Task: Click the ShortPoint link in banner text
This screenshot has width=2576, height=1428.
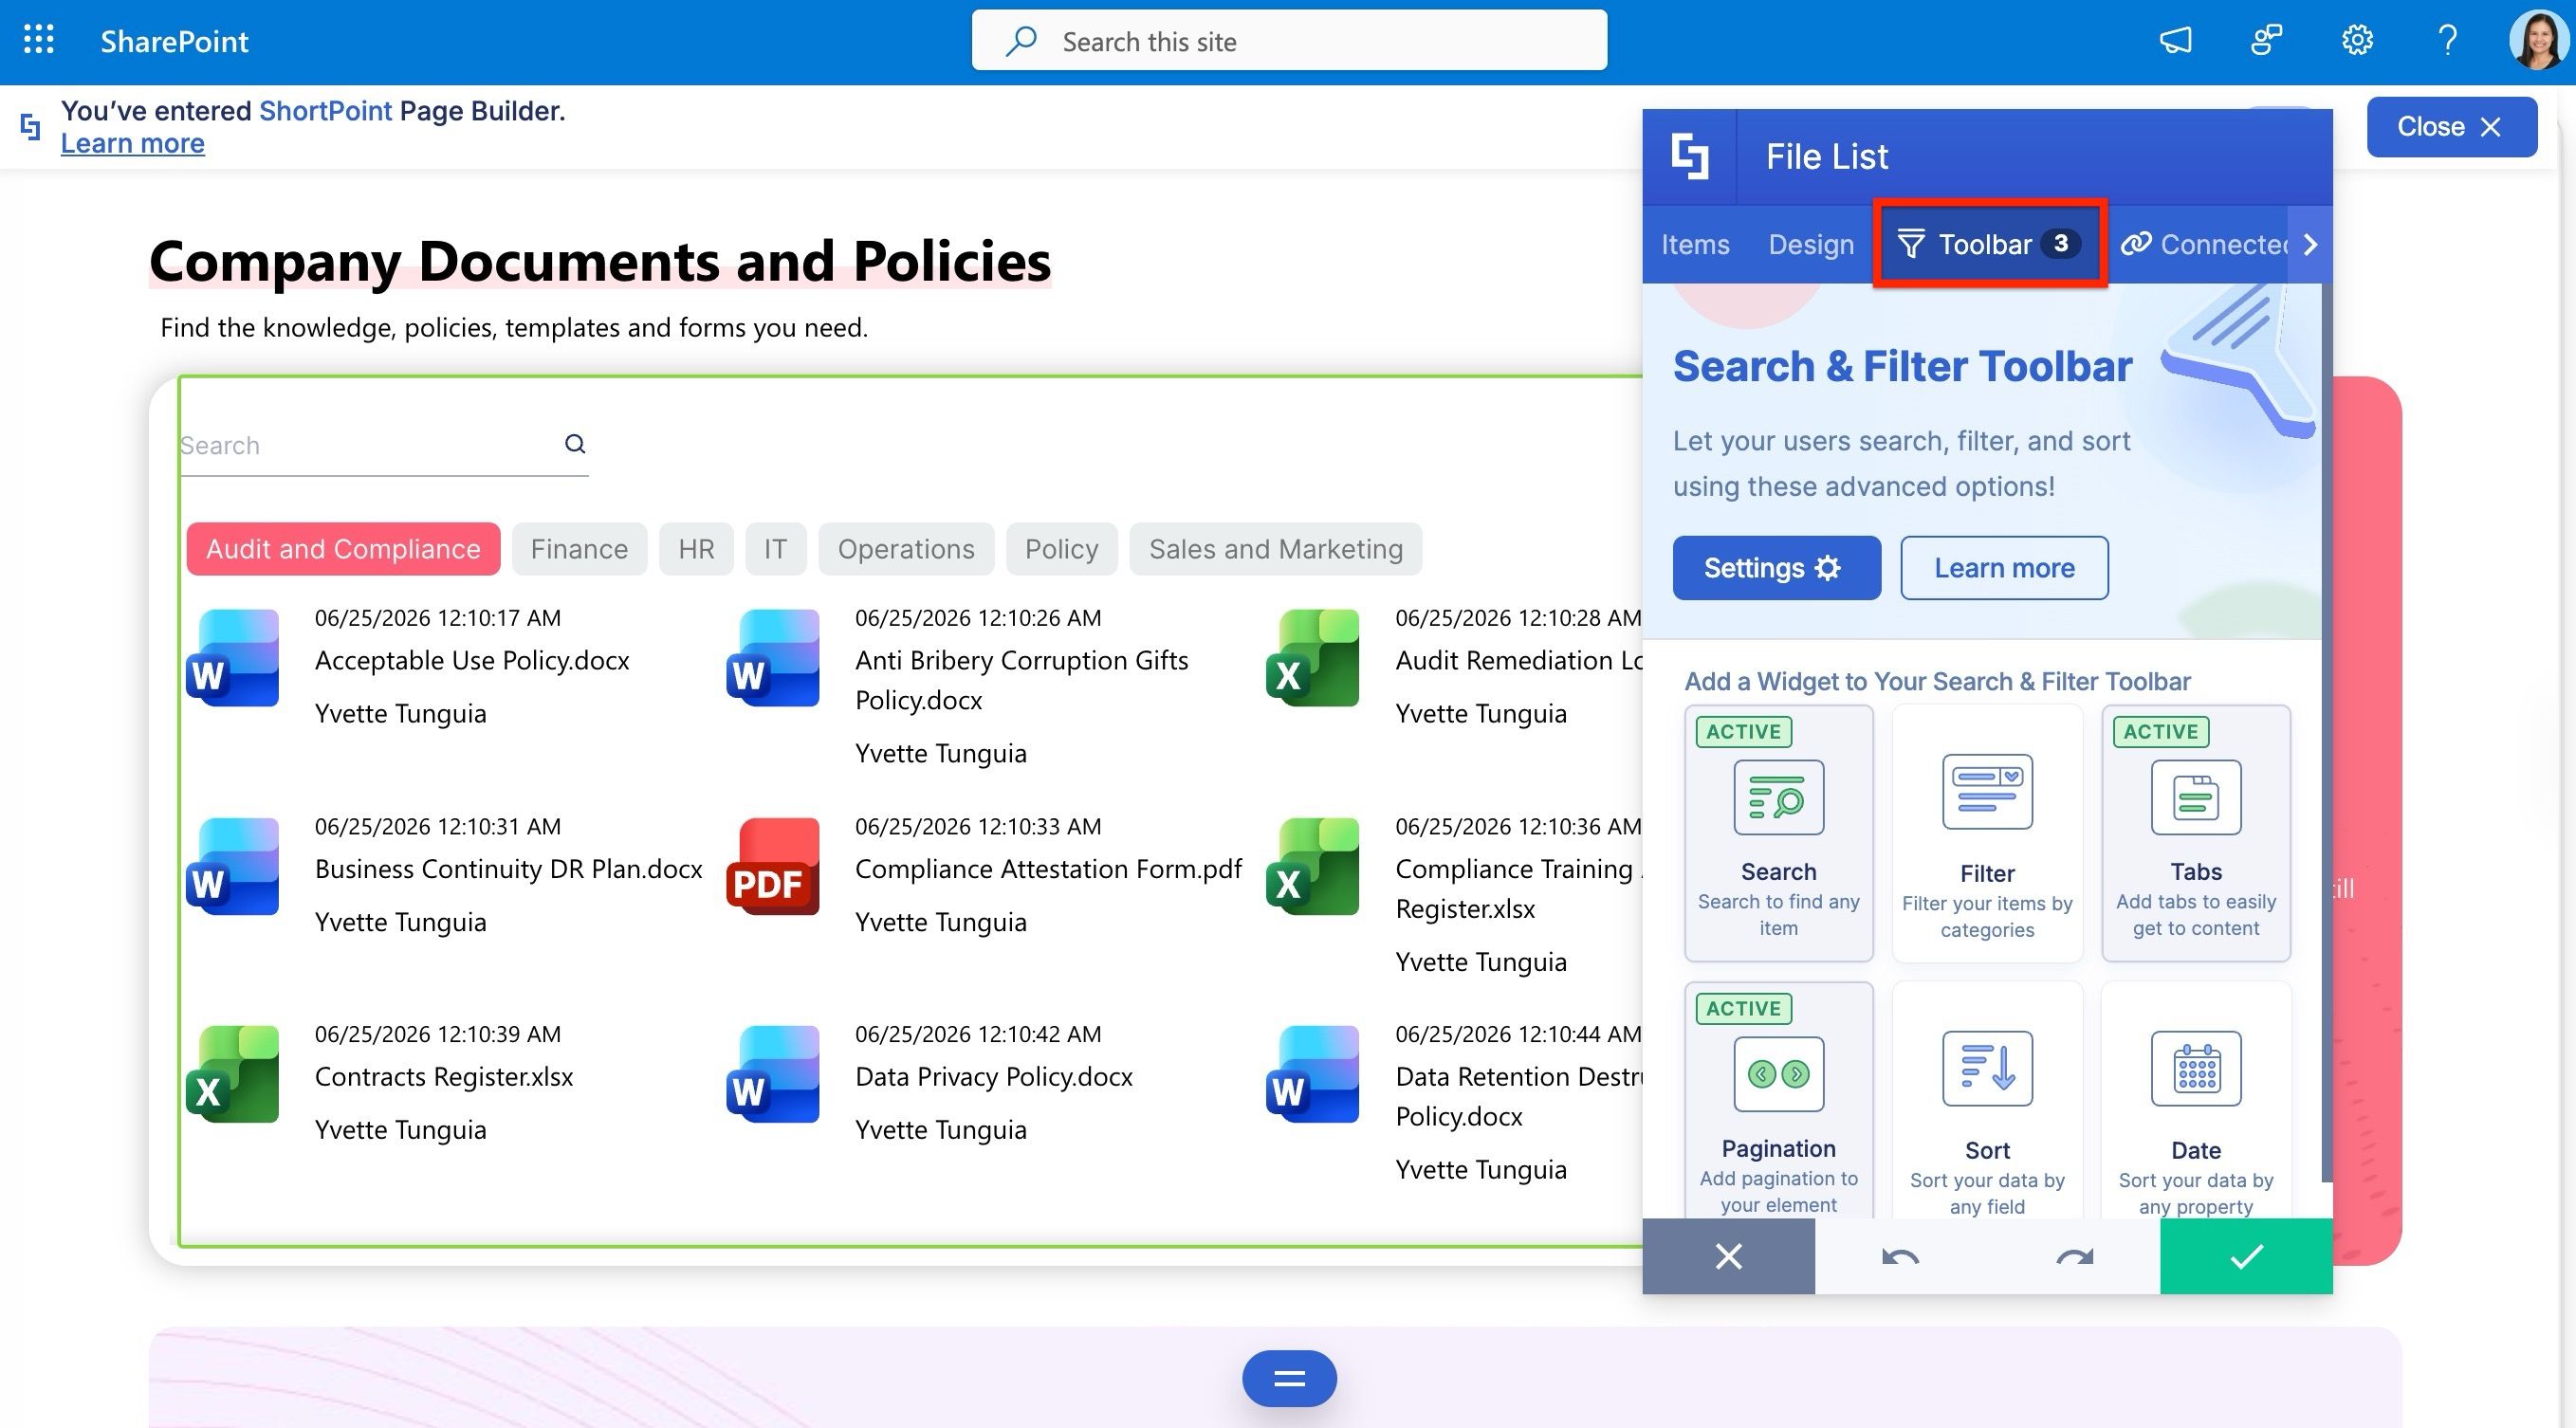Action: click(x=325, y=111)
